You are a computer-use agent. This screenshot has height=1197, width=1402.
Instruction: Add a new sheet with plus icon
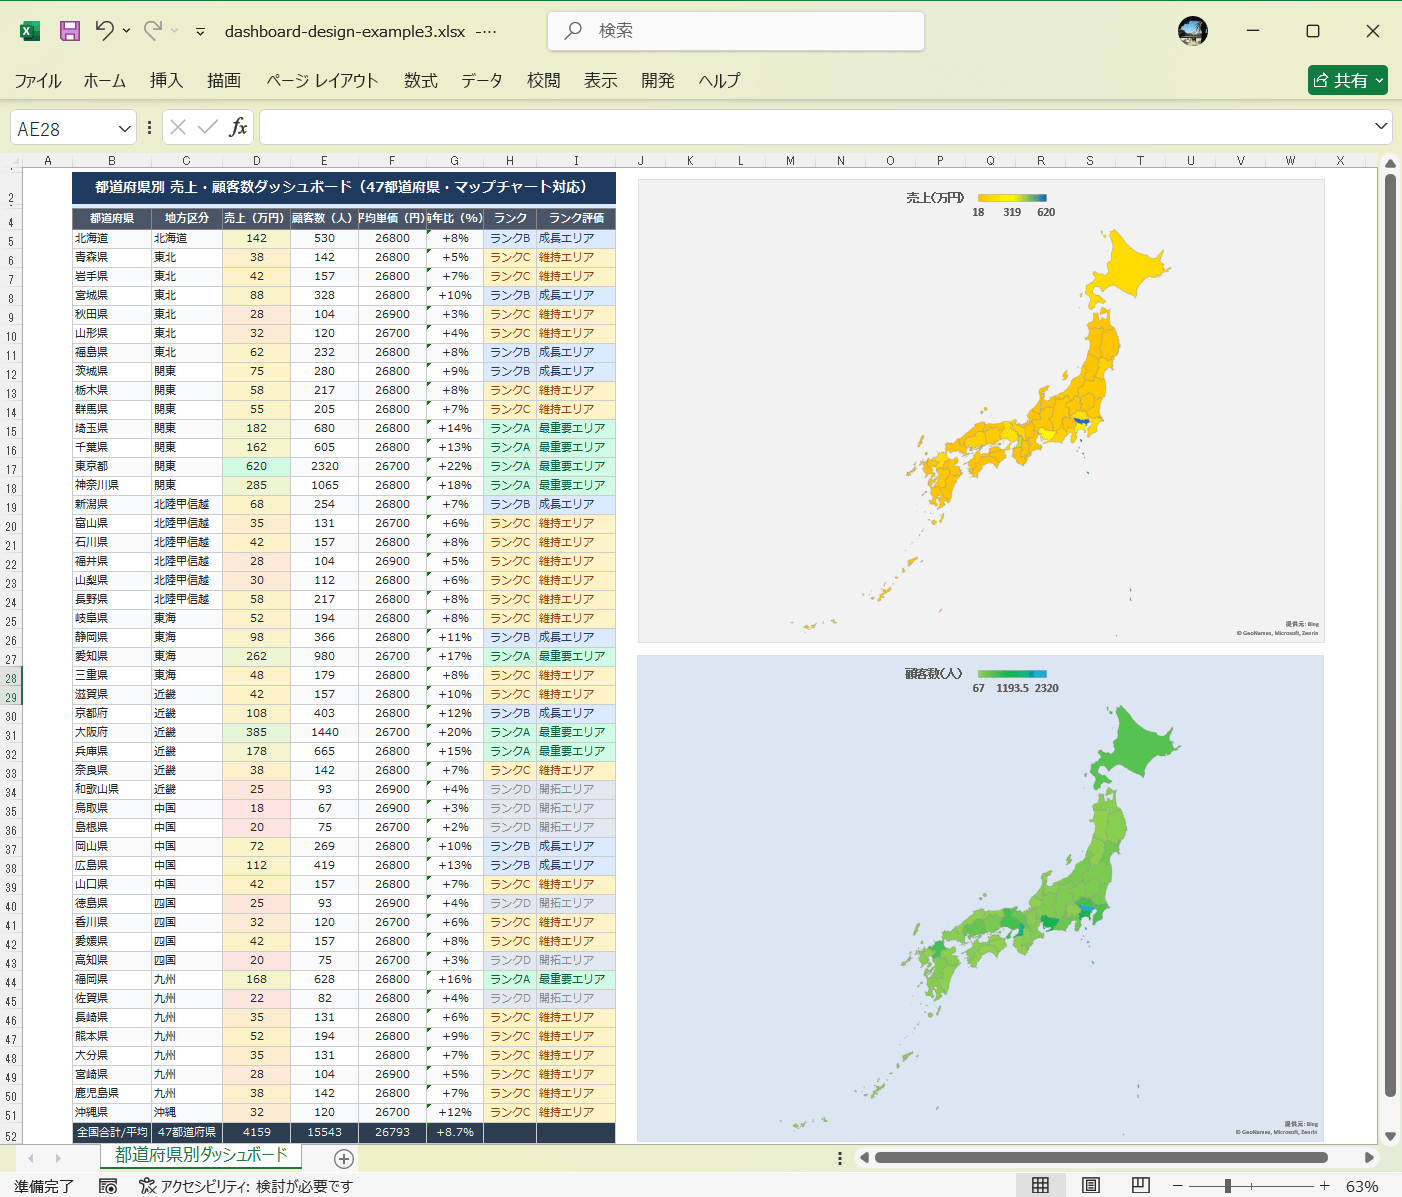(x=344, y=1159)
